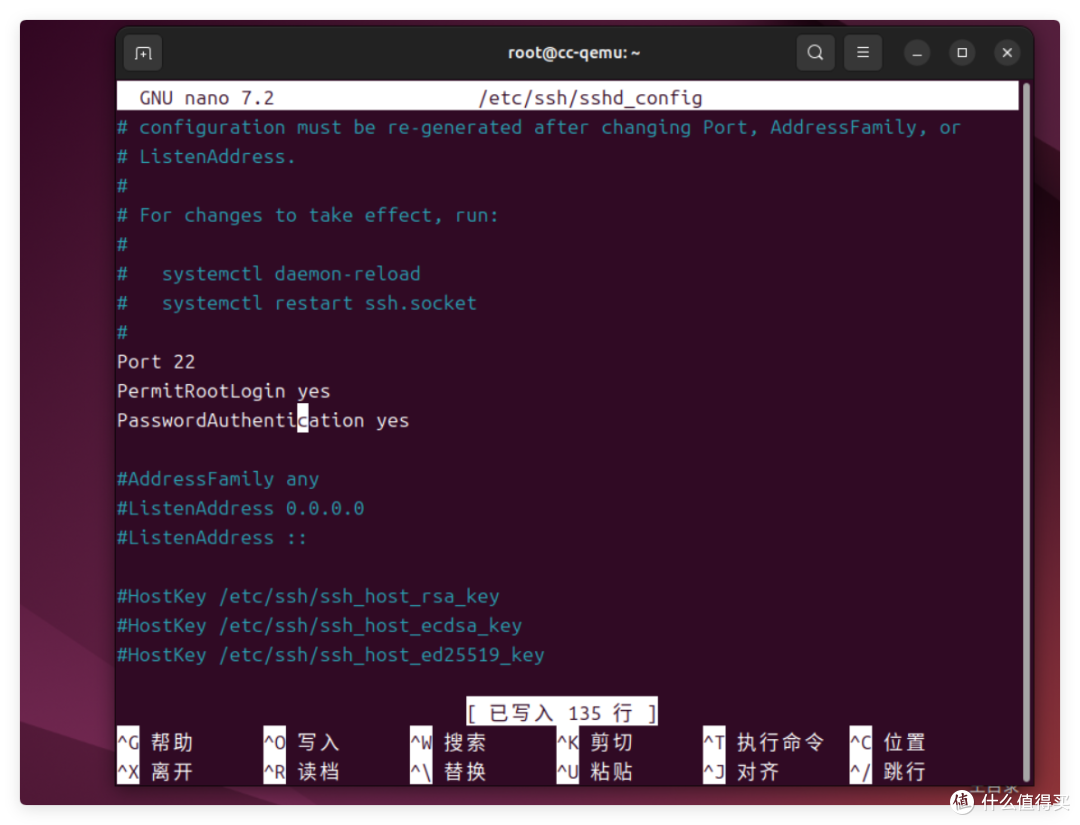Screen dimensions: 1080x825
Task: Click the ^K 剪切 shortcut
Action: [596, 742]
